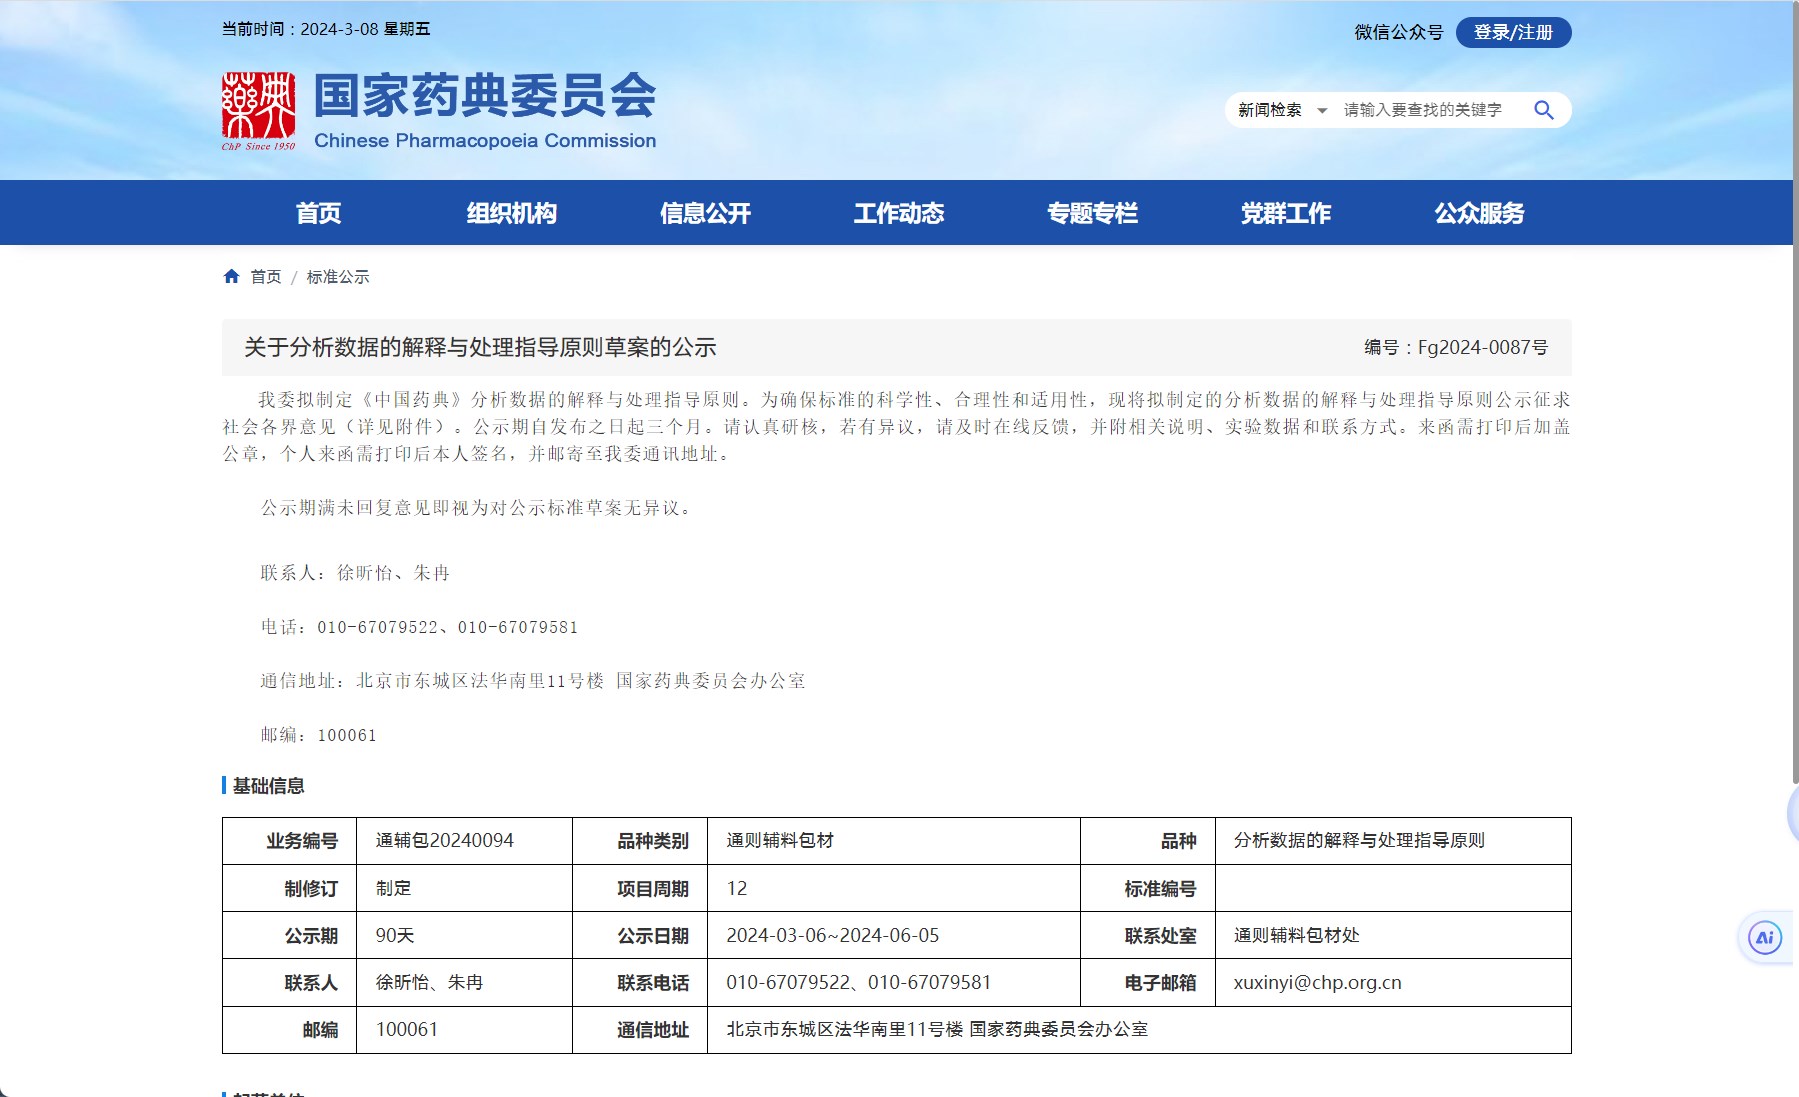Click the 首页 breadcrumb link
Screen dimensions: 1799x1097
coord(266,277)
